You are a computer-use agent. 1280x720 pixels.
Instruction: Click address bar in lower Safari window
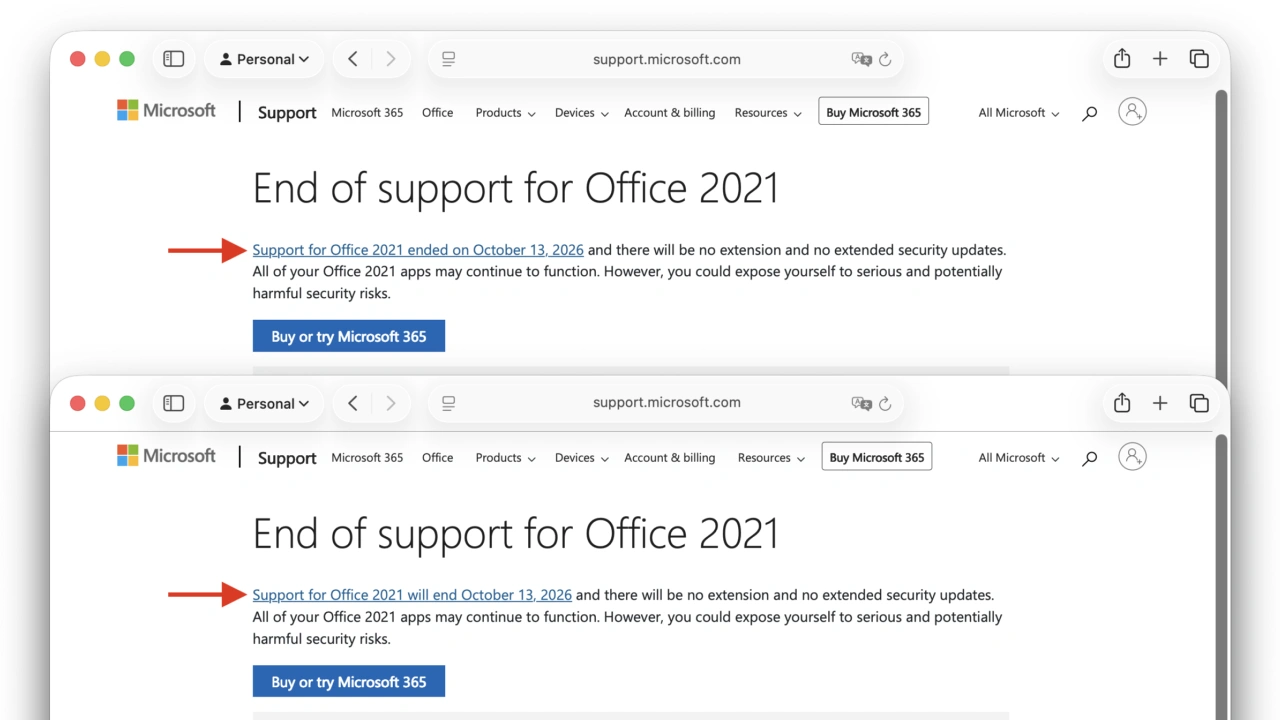pyautogui.click(x=666, y=403)
